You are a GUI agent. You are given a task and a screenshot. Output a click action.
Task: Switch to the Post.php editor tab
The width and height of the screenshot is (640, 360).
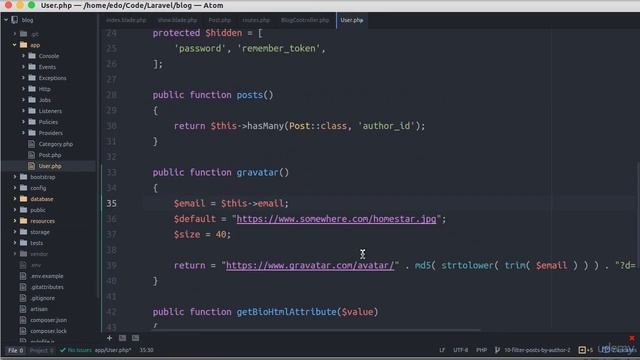point(220,20)
